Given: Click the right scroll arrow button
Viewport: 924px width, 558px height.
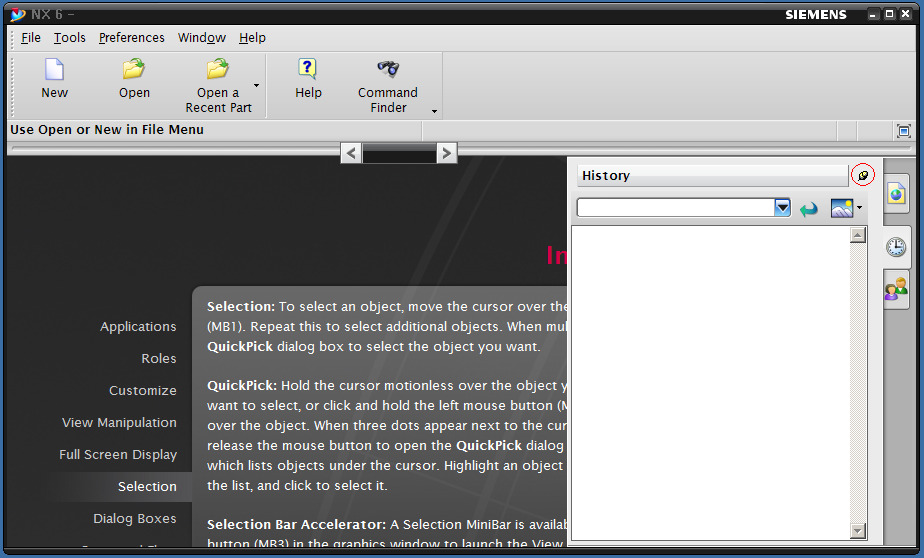Looking at the screenshot, I should pyautogui.click(x=447, y=153).
